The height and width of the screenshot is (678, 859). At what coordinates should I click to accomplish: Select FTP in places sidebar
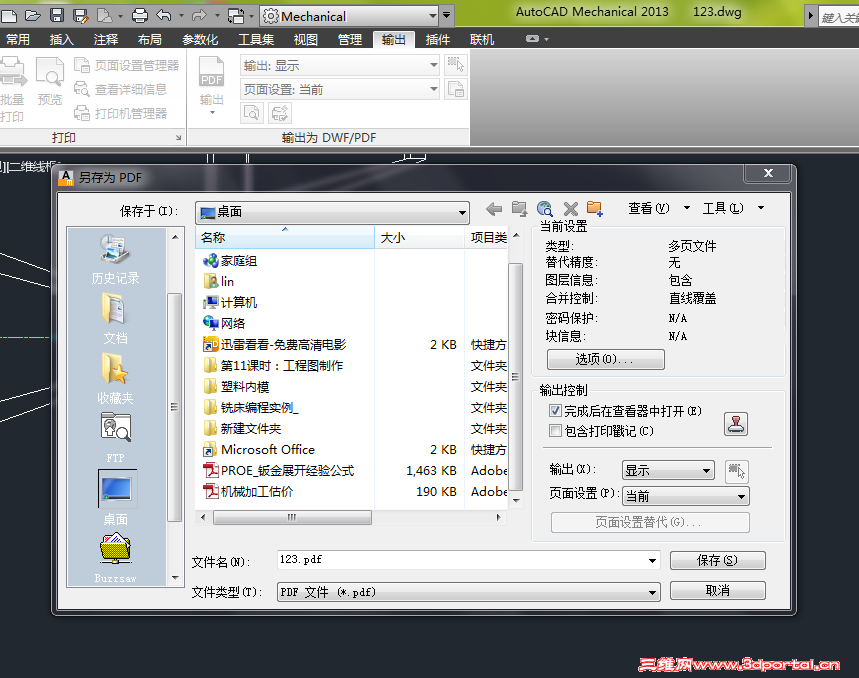point(116,439)
